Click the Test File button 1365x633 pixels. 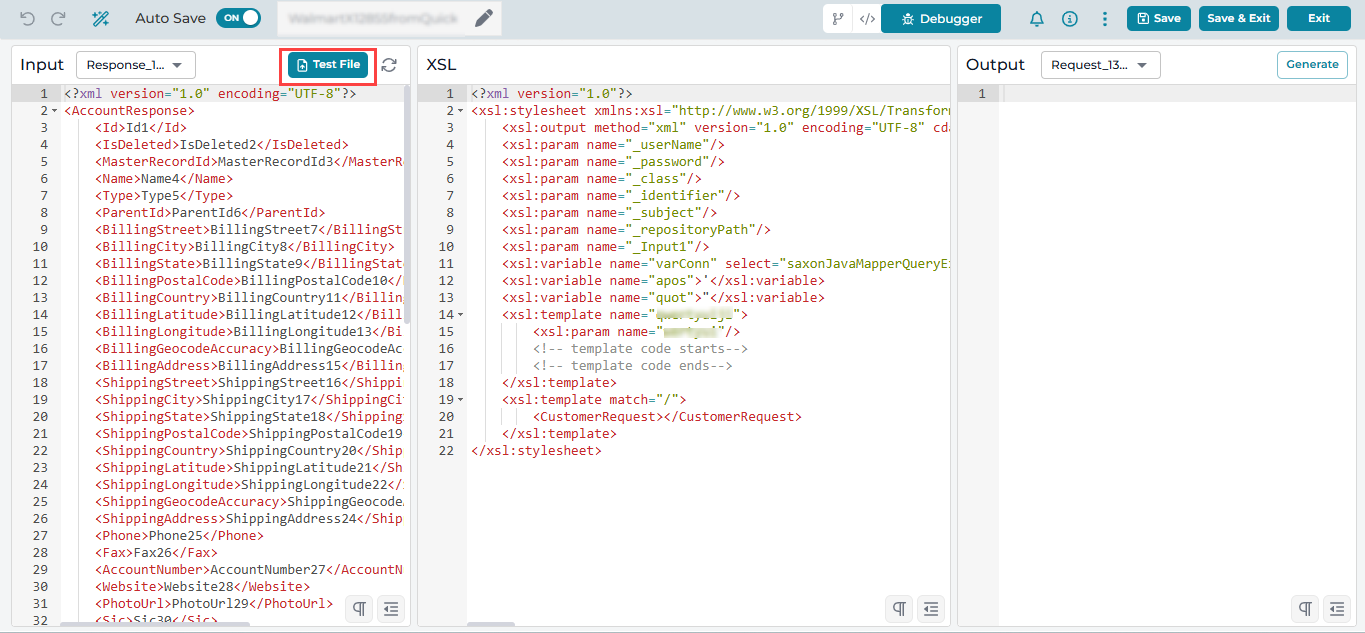pyautogui.click(x=328, y=65)
